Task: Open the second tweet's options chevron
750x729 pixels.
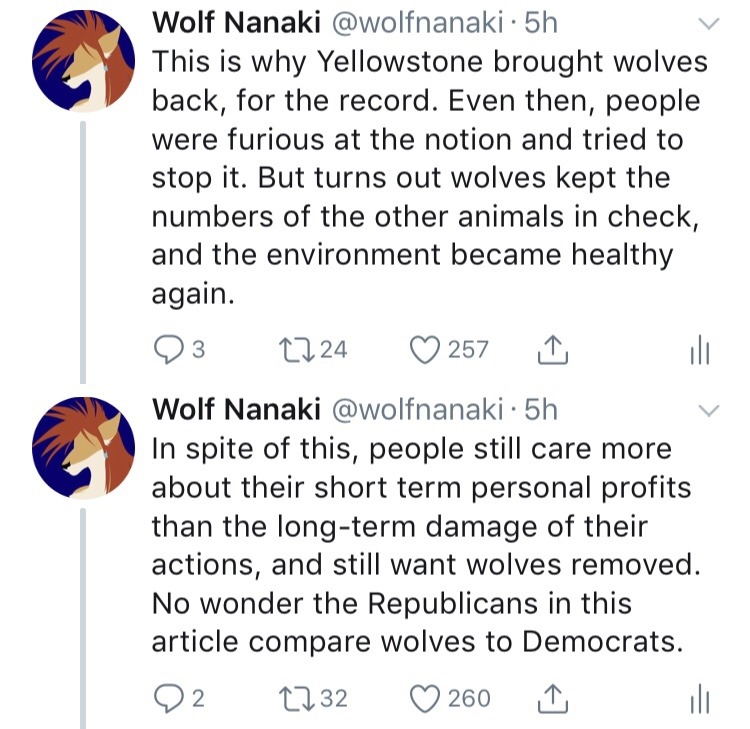Action: click(707, 411)
